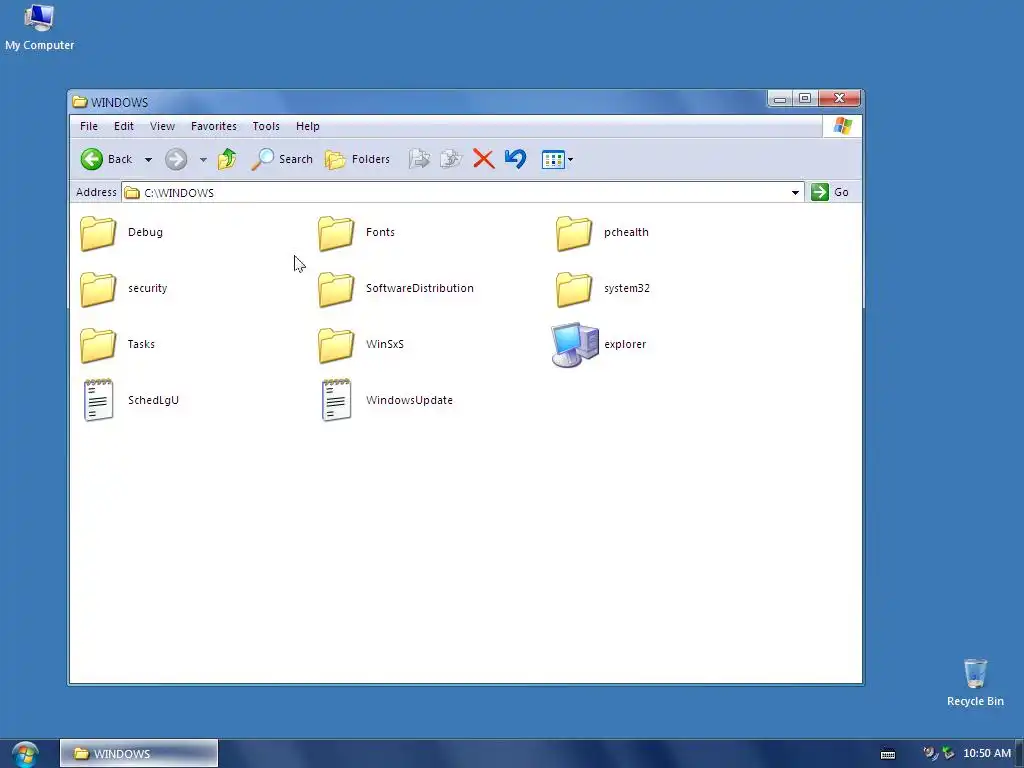Click the keyboard tray icon
The height and width of the screenshot is (768, 1024).
point(888,754)
